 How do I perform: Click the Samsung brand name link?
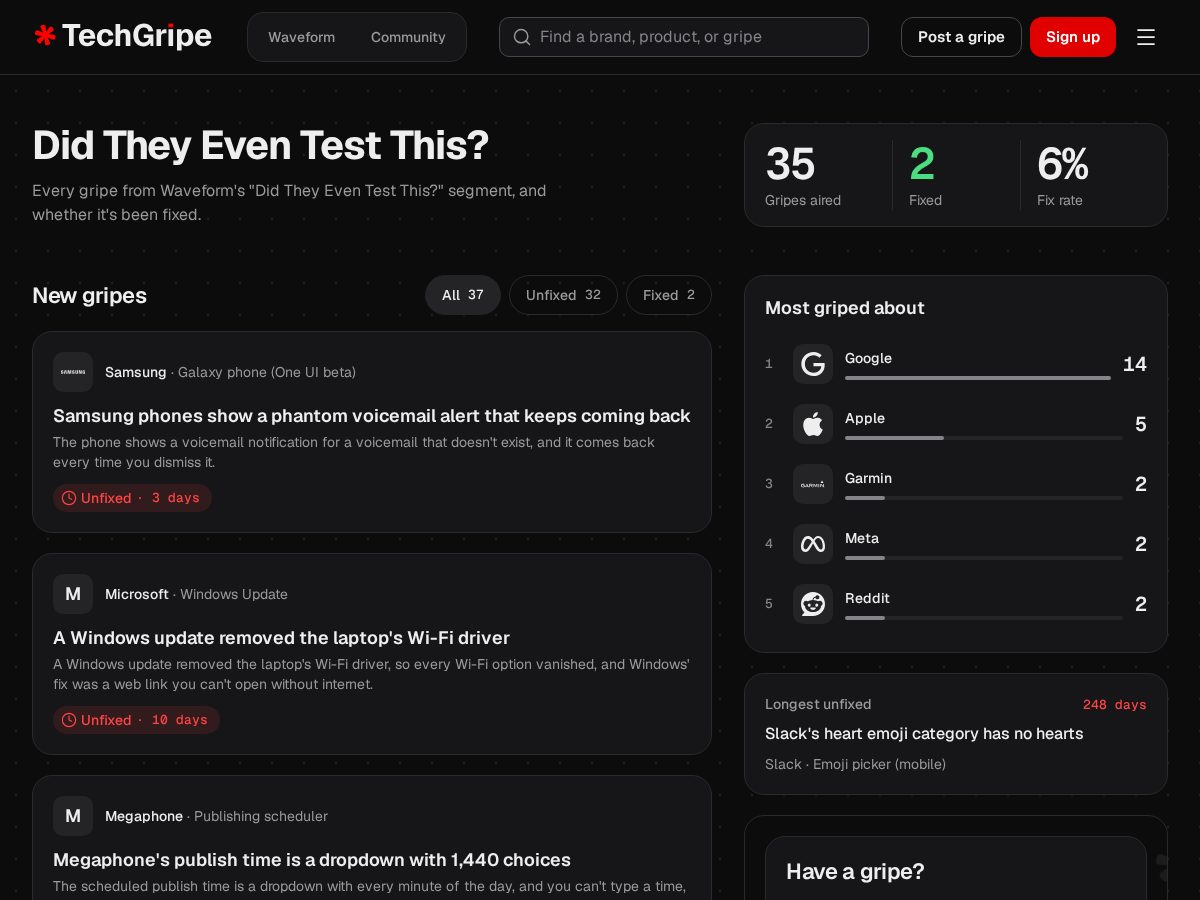click(x=135, y=372)
